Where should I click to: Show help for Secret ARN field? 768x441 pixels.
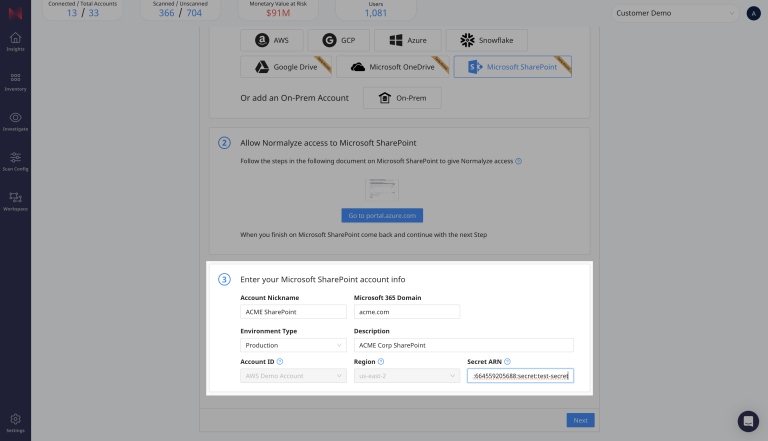point(508,361)
